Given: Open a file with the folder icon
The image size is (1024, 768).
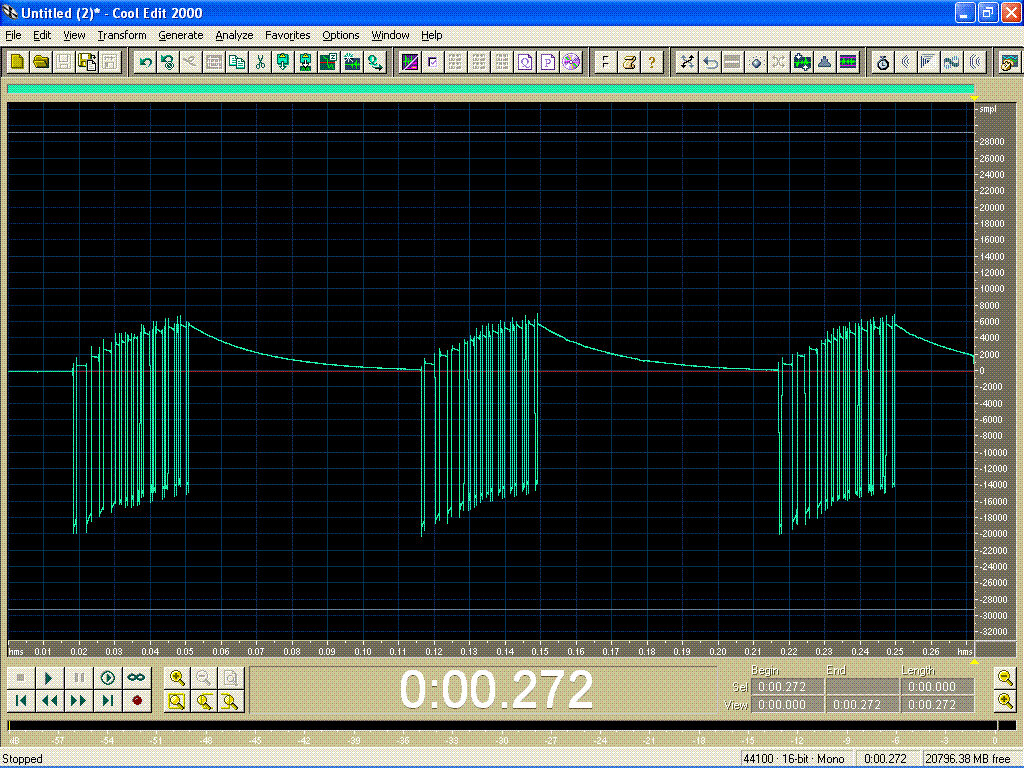Looking at the screenshot, I should (40, 62).
